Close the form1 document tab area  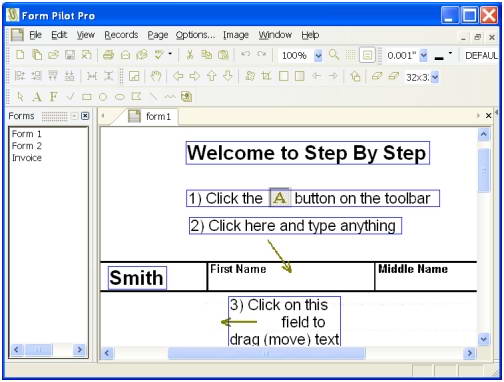(488, 116)
